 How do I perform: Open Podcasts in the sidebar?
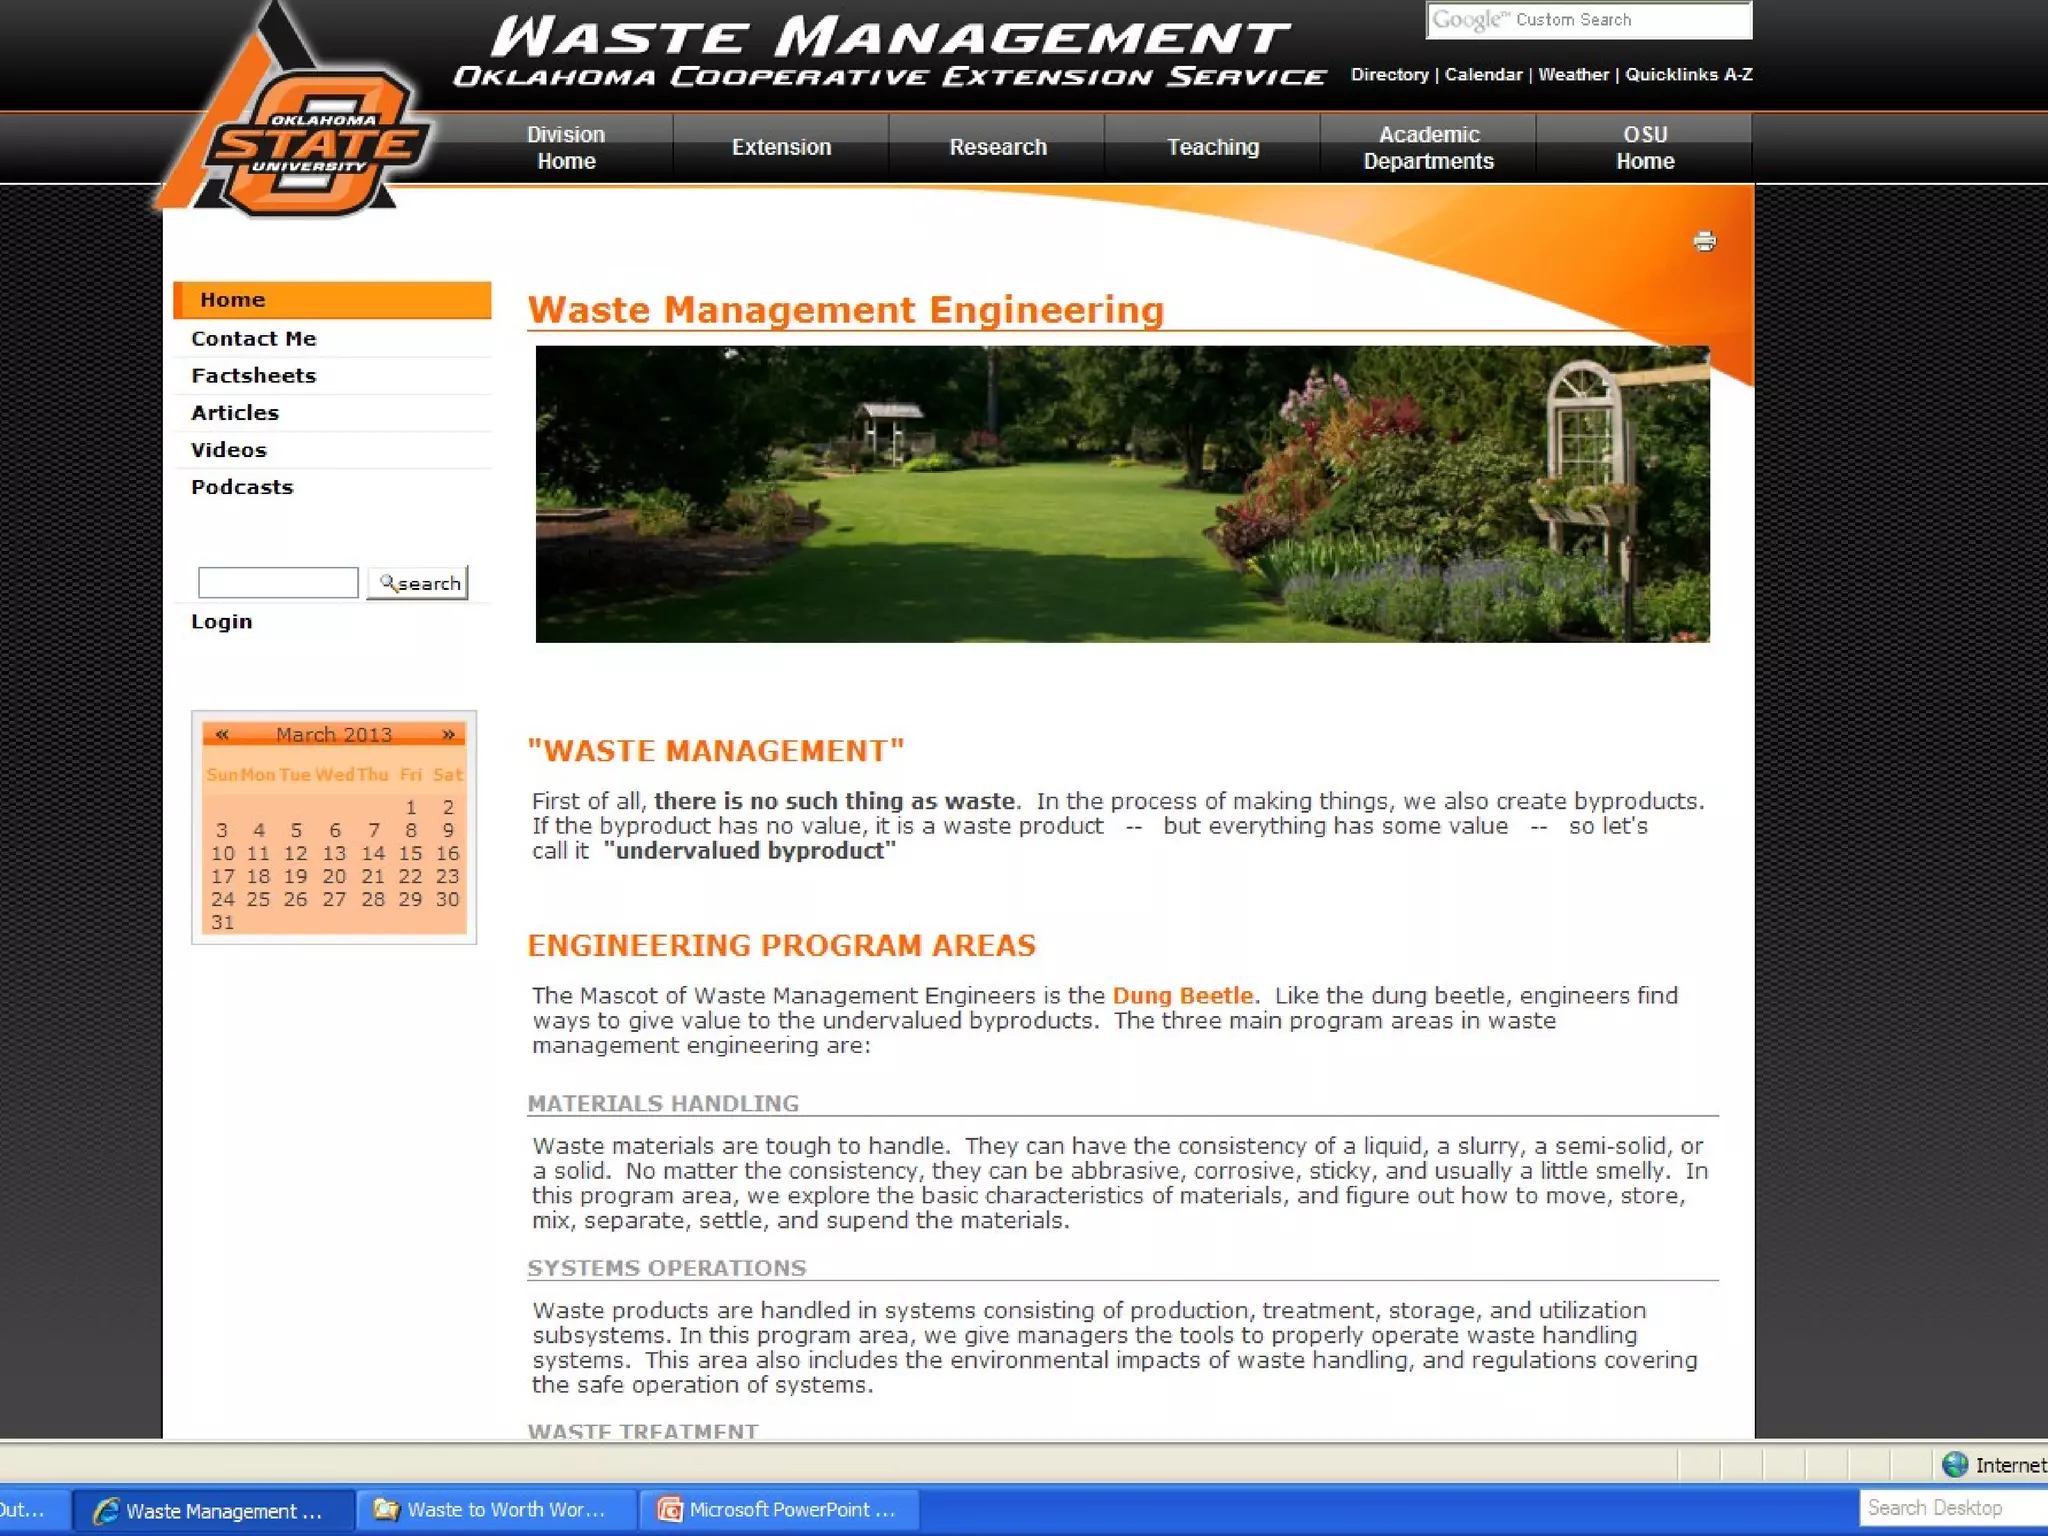tap(242, 487)
